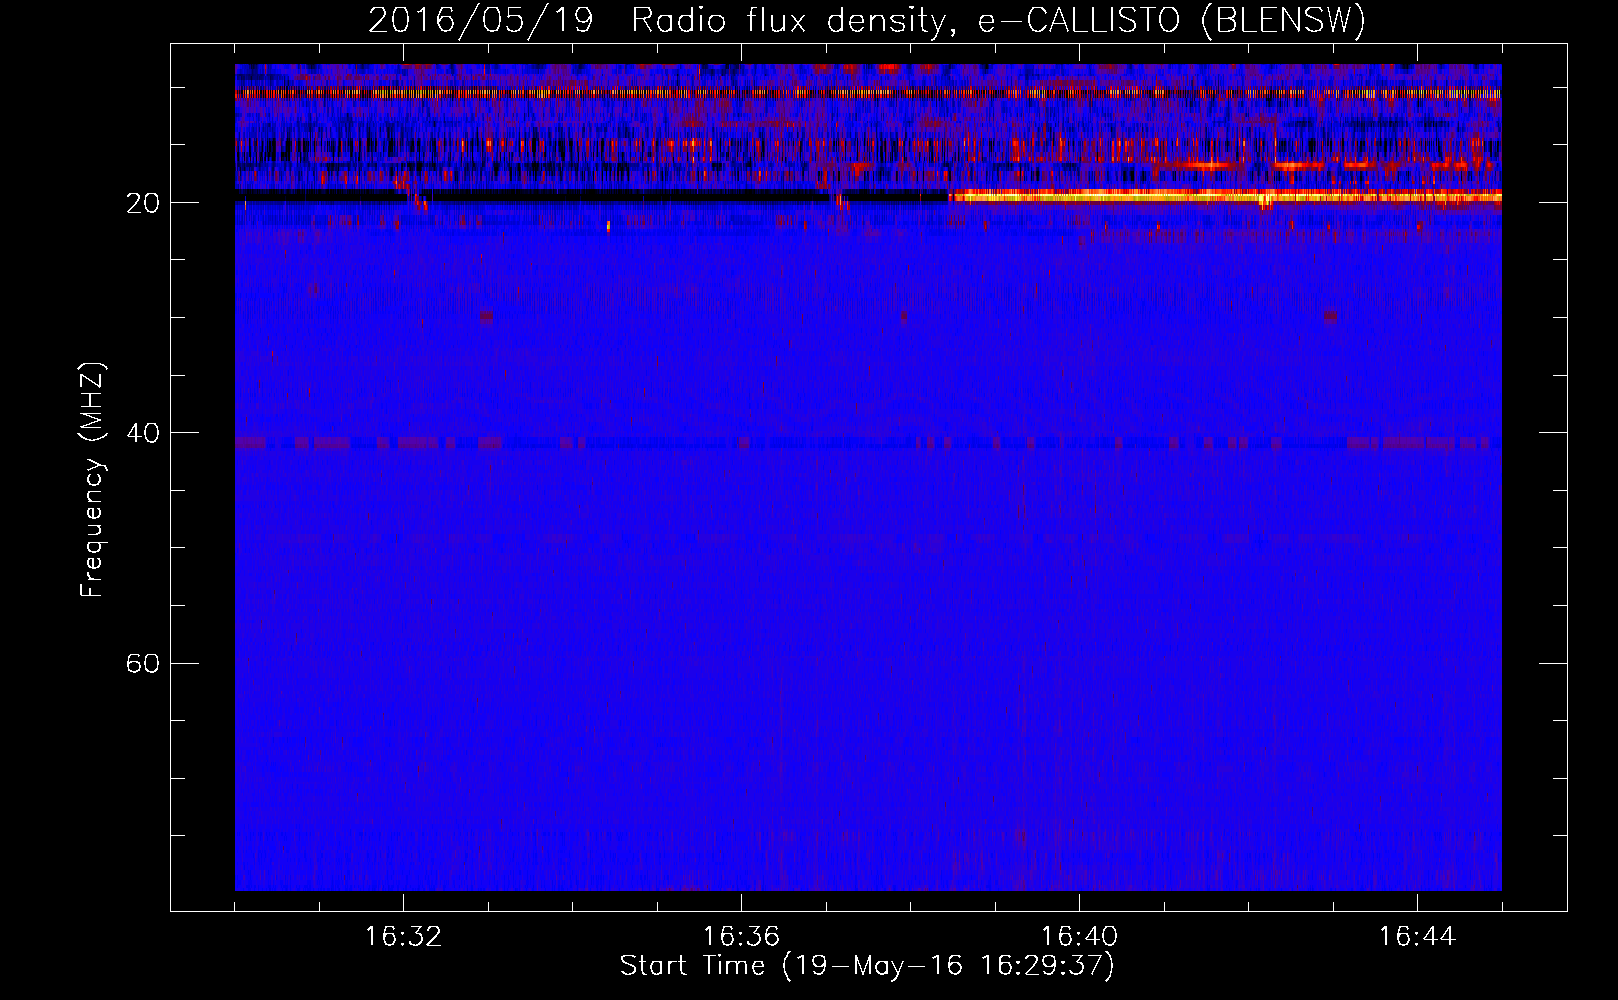The width and height of the screenshot is (1618, 1000).
Task: Click the plot title '2016/05/19 Radio flux density'
Action: pos(867,20)
